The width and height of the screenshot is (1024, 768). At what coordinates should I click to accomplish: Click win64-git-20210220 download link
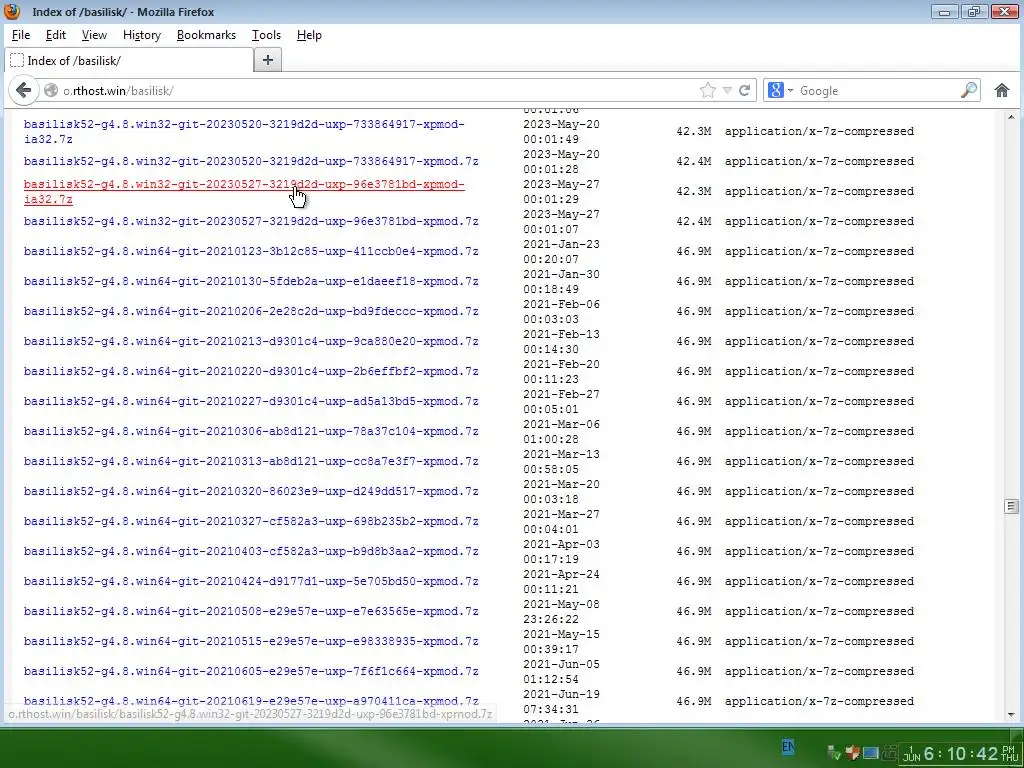click(x=251, y=372)
